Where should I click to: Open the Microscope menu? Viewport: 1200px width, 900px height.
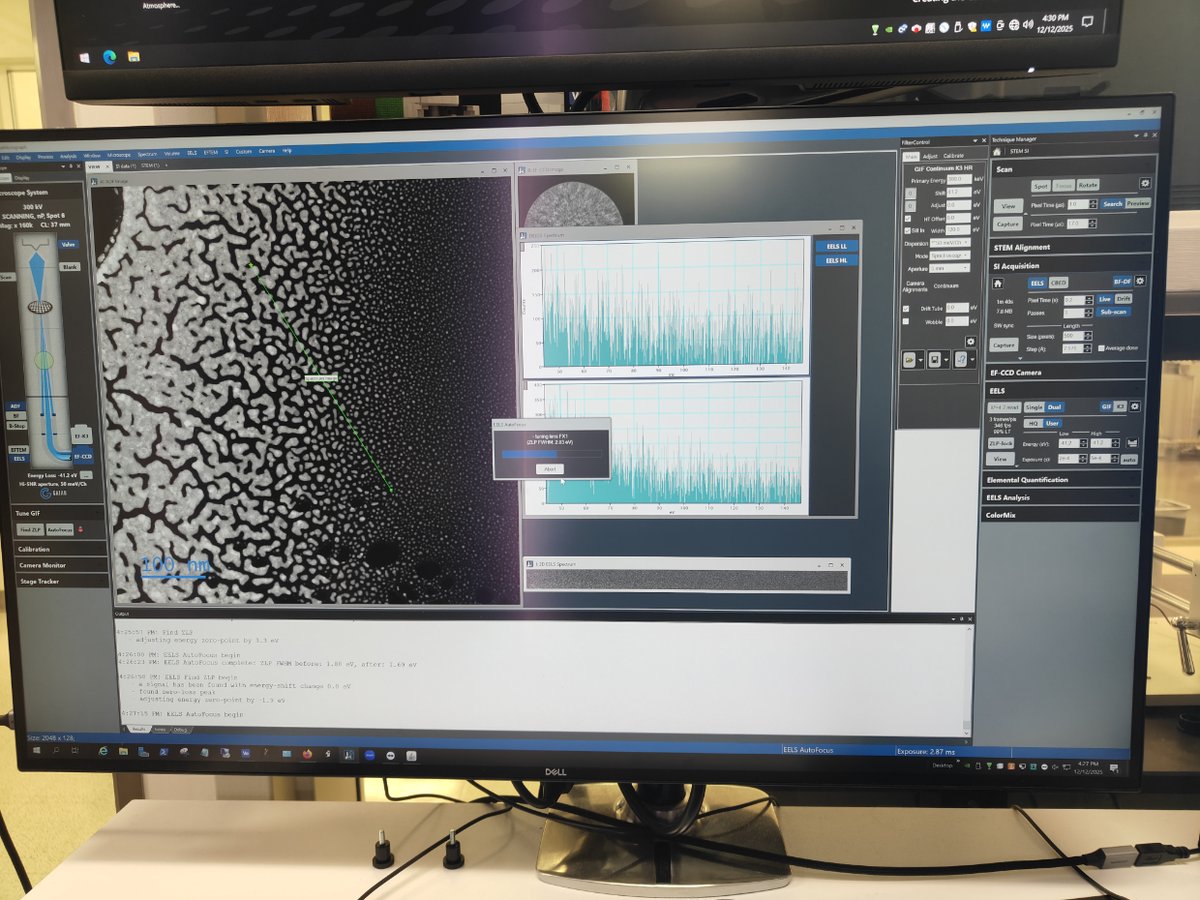119,154
